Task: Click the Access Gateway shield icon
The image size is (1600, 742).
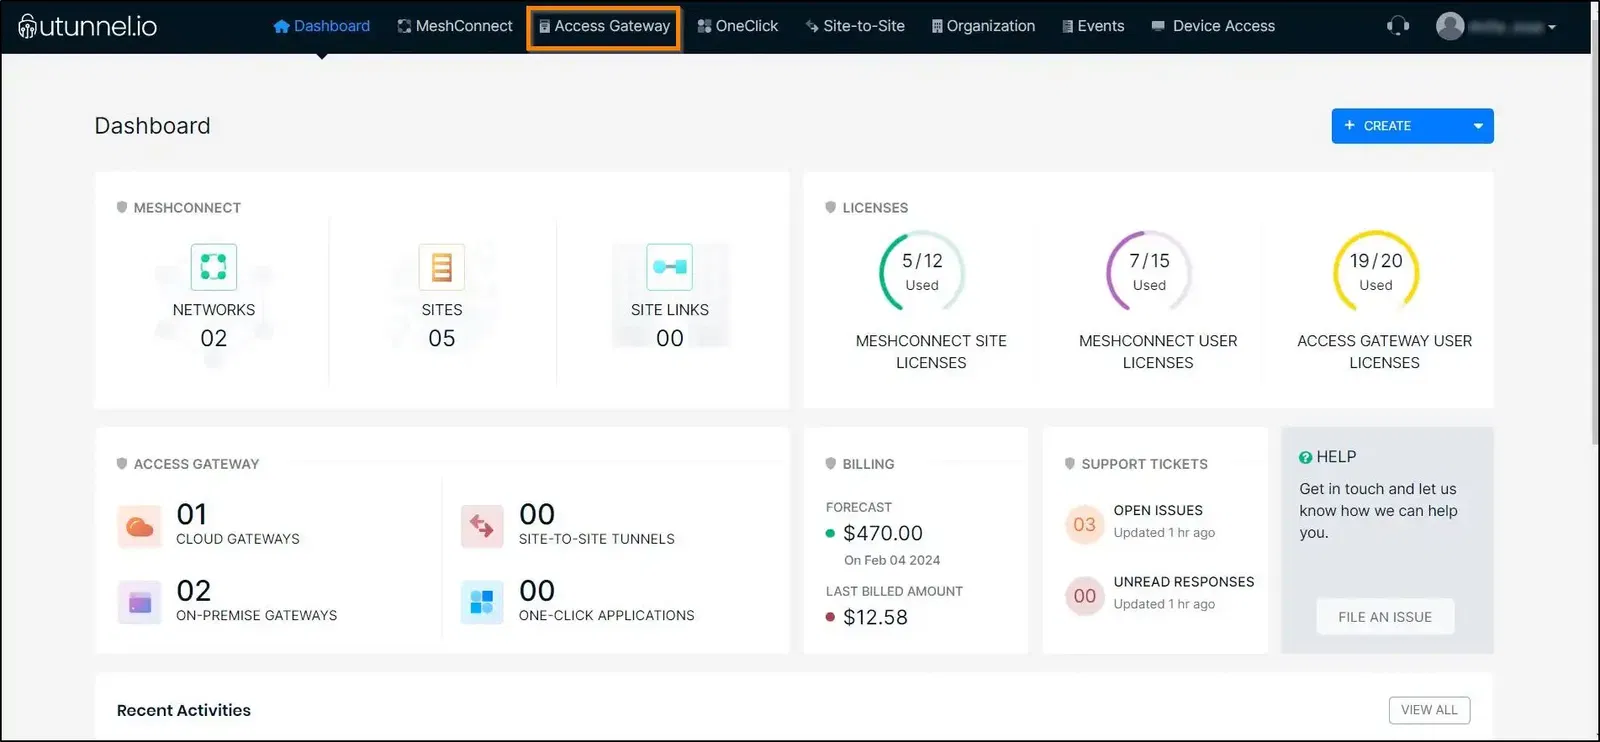Action: (x=122, y=464)
